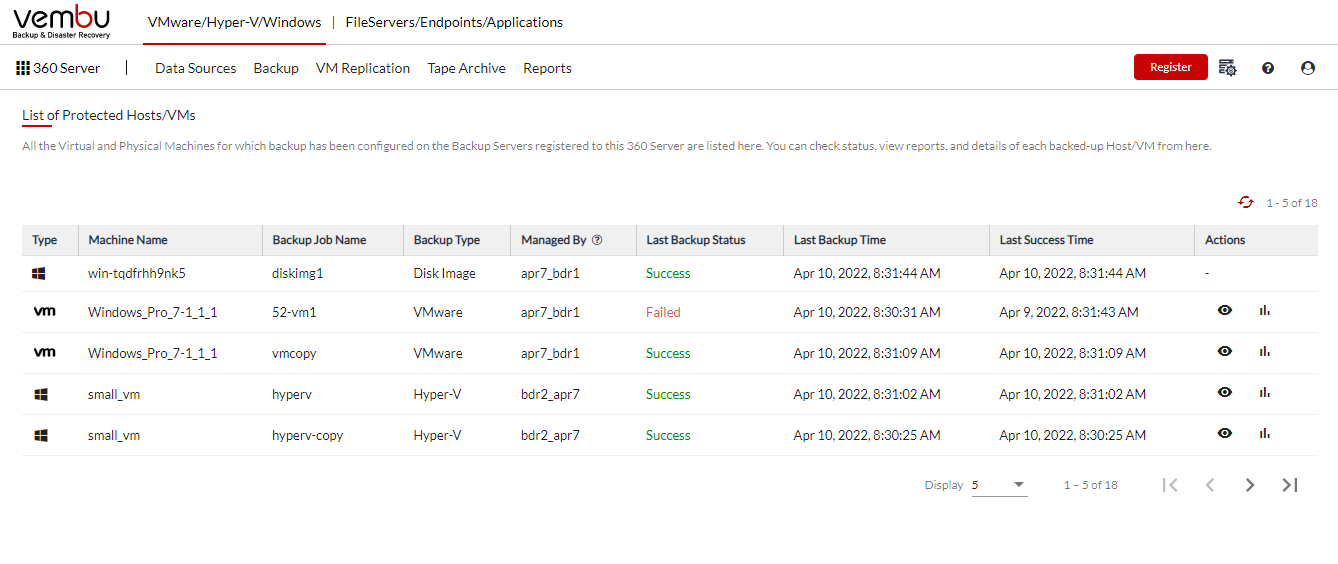View details eye icon for 52-vm1 job
This screenshot has width=1338, height=564.
[1225, 311]
